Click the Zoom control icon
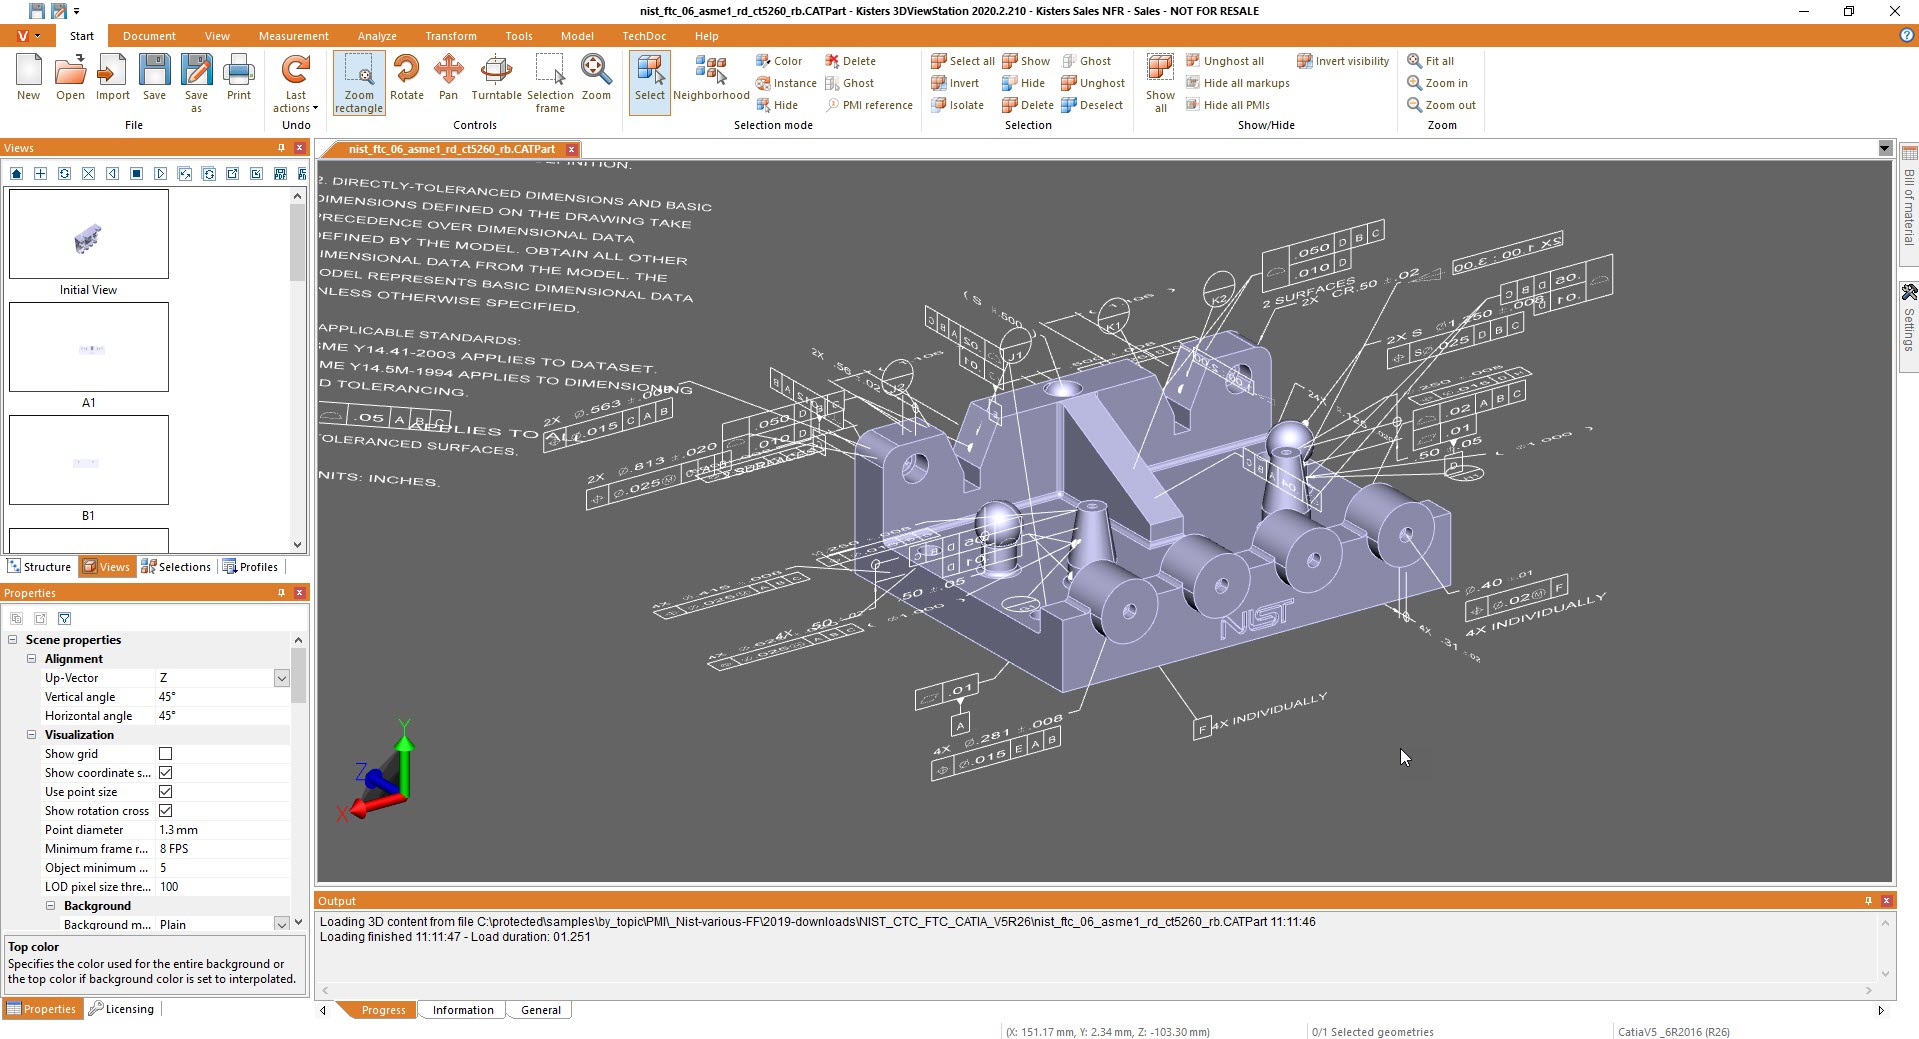Screen dimensions: 1919x1039 click(x=596, y=78)
